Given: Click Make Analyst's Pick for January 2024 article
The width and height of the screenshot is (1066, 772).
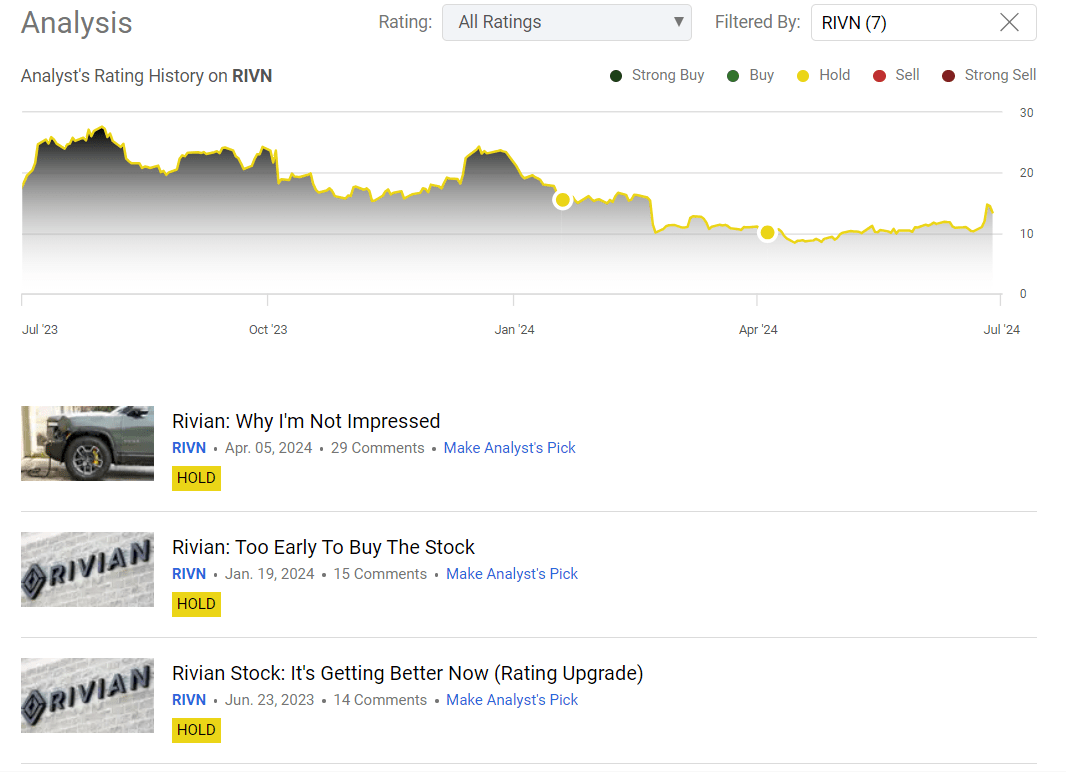Looking at the screenshot, I should point(512,574).
